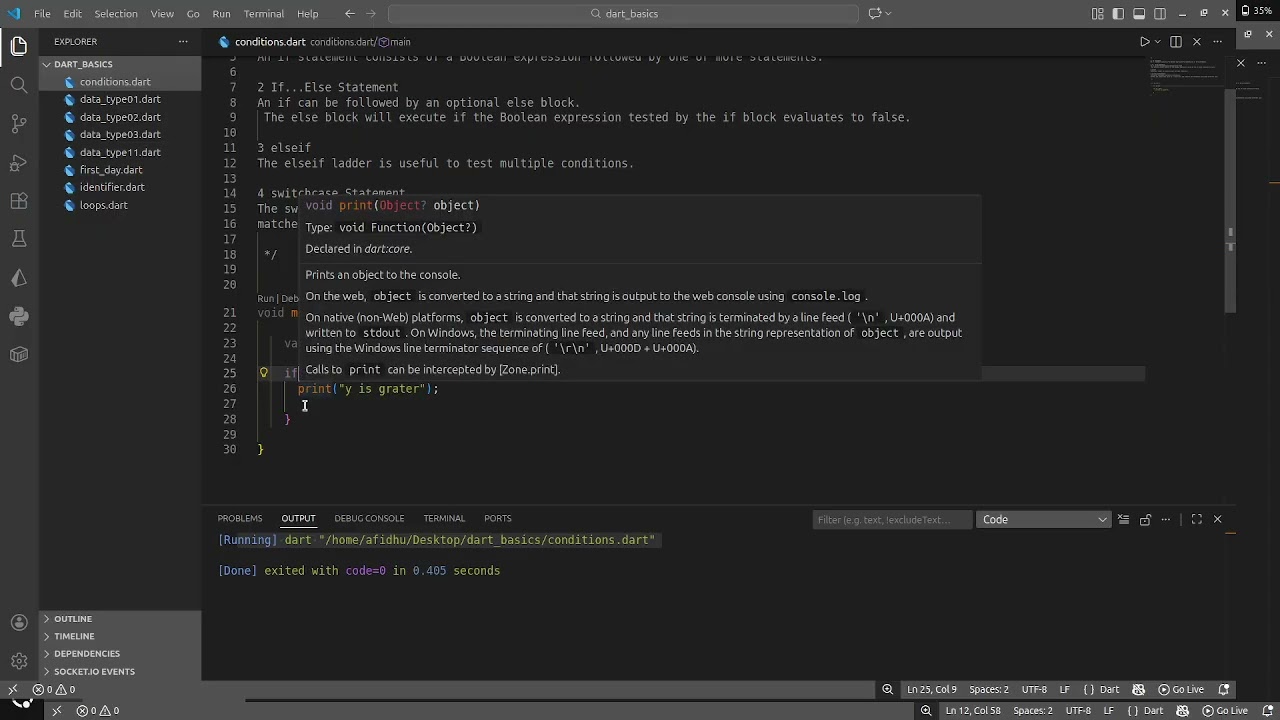Screen dimensions: 1280x720
Task: Split the editor to the right
Action: coord(1176,42)
